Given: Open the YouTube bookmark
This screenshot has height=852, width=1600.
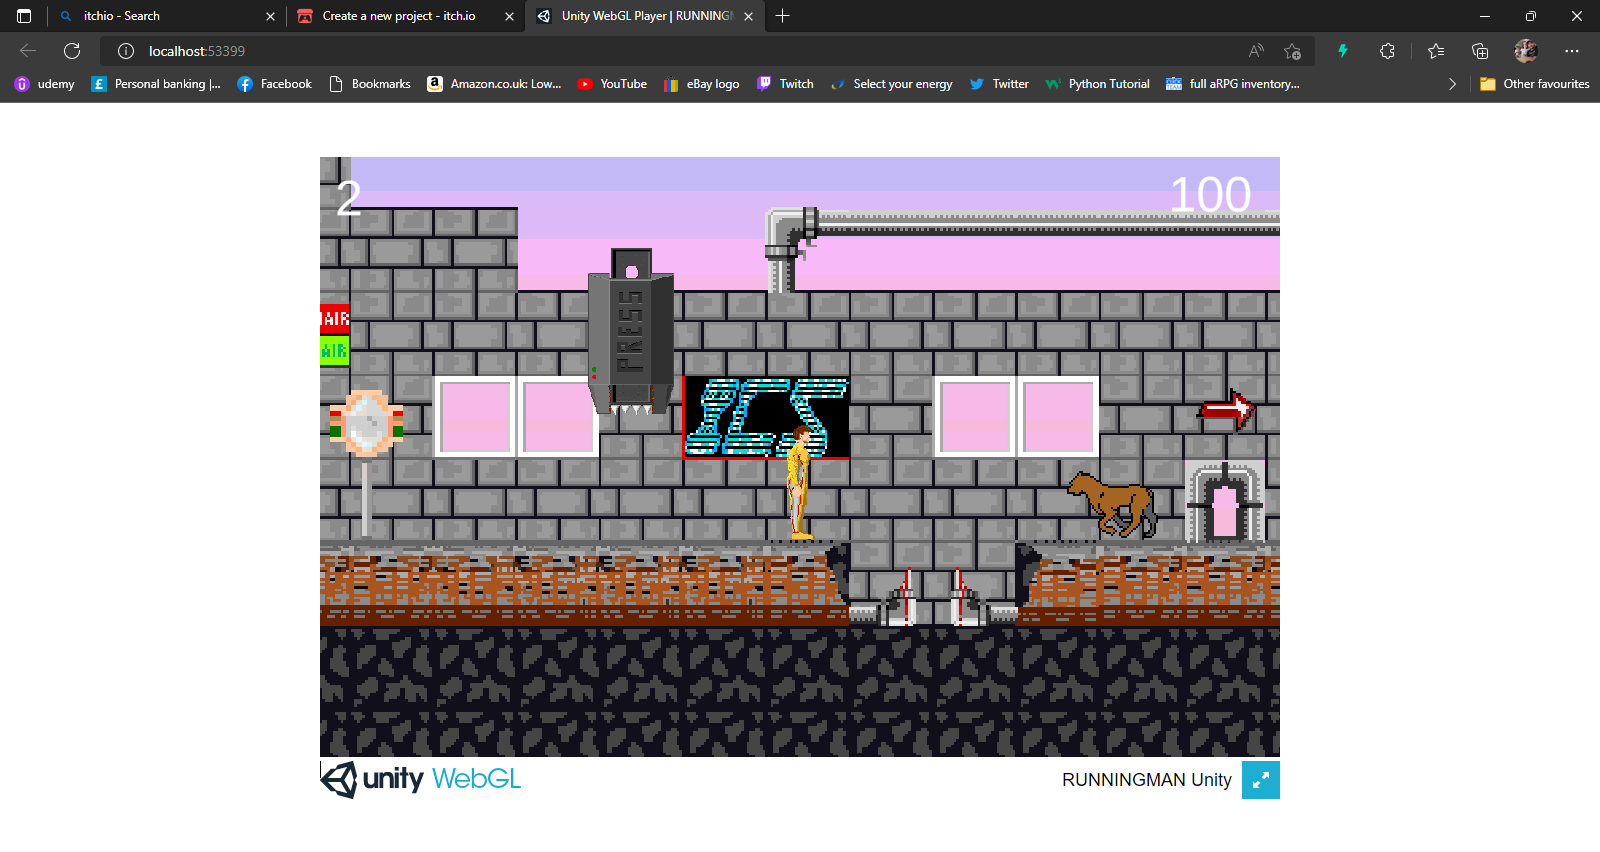Looking at the screenshot, I should 612,84.
